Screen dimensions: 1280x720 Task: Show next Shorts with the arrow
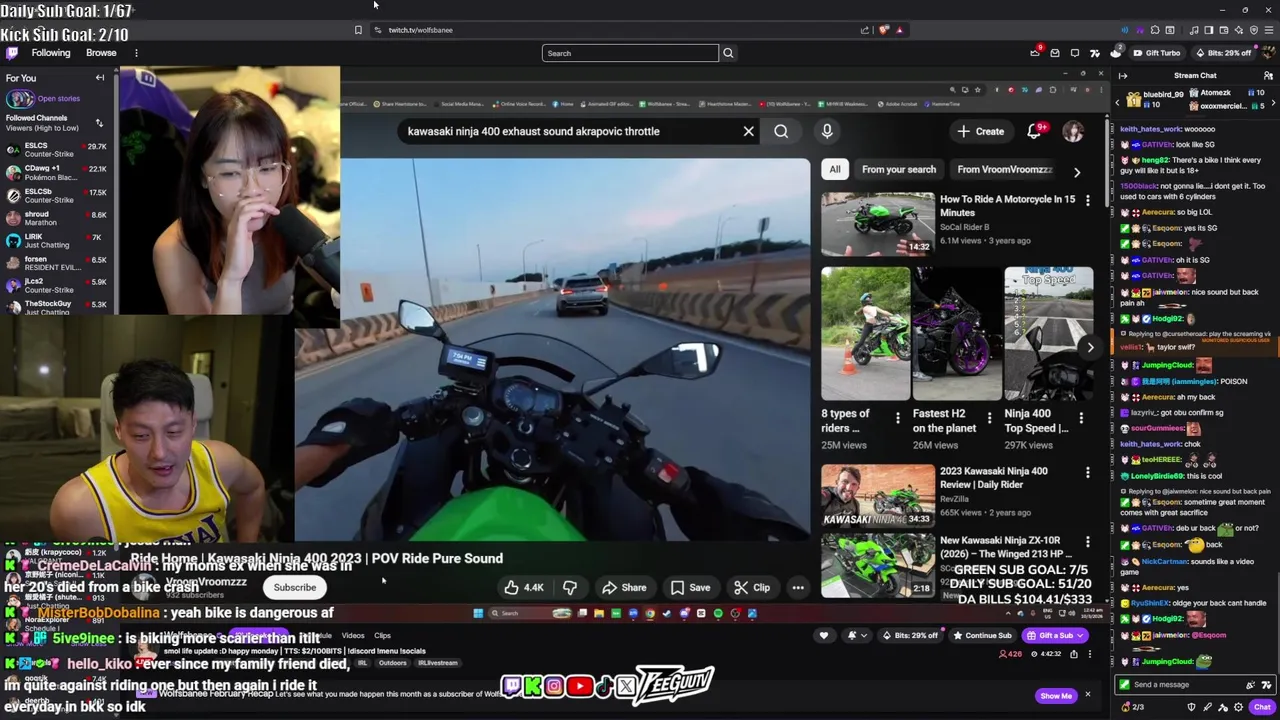pos(1090,347)
